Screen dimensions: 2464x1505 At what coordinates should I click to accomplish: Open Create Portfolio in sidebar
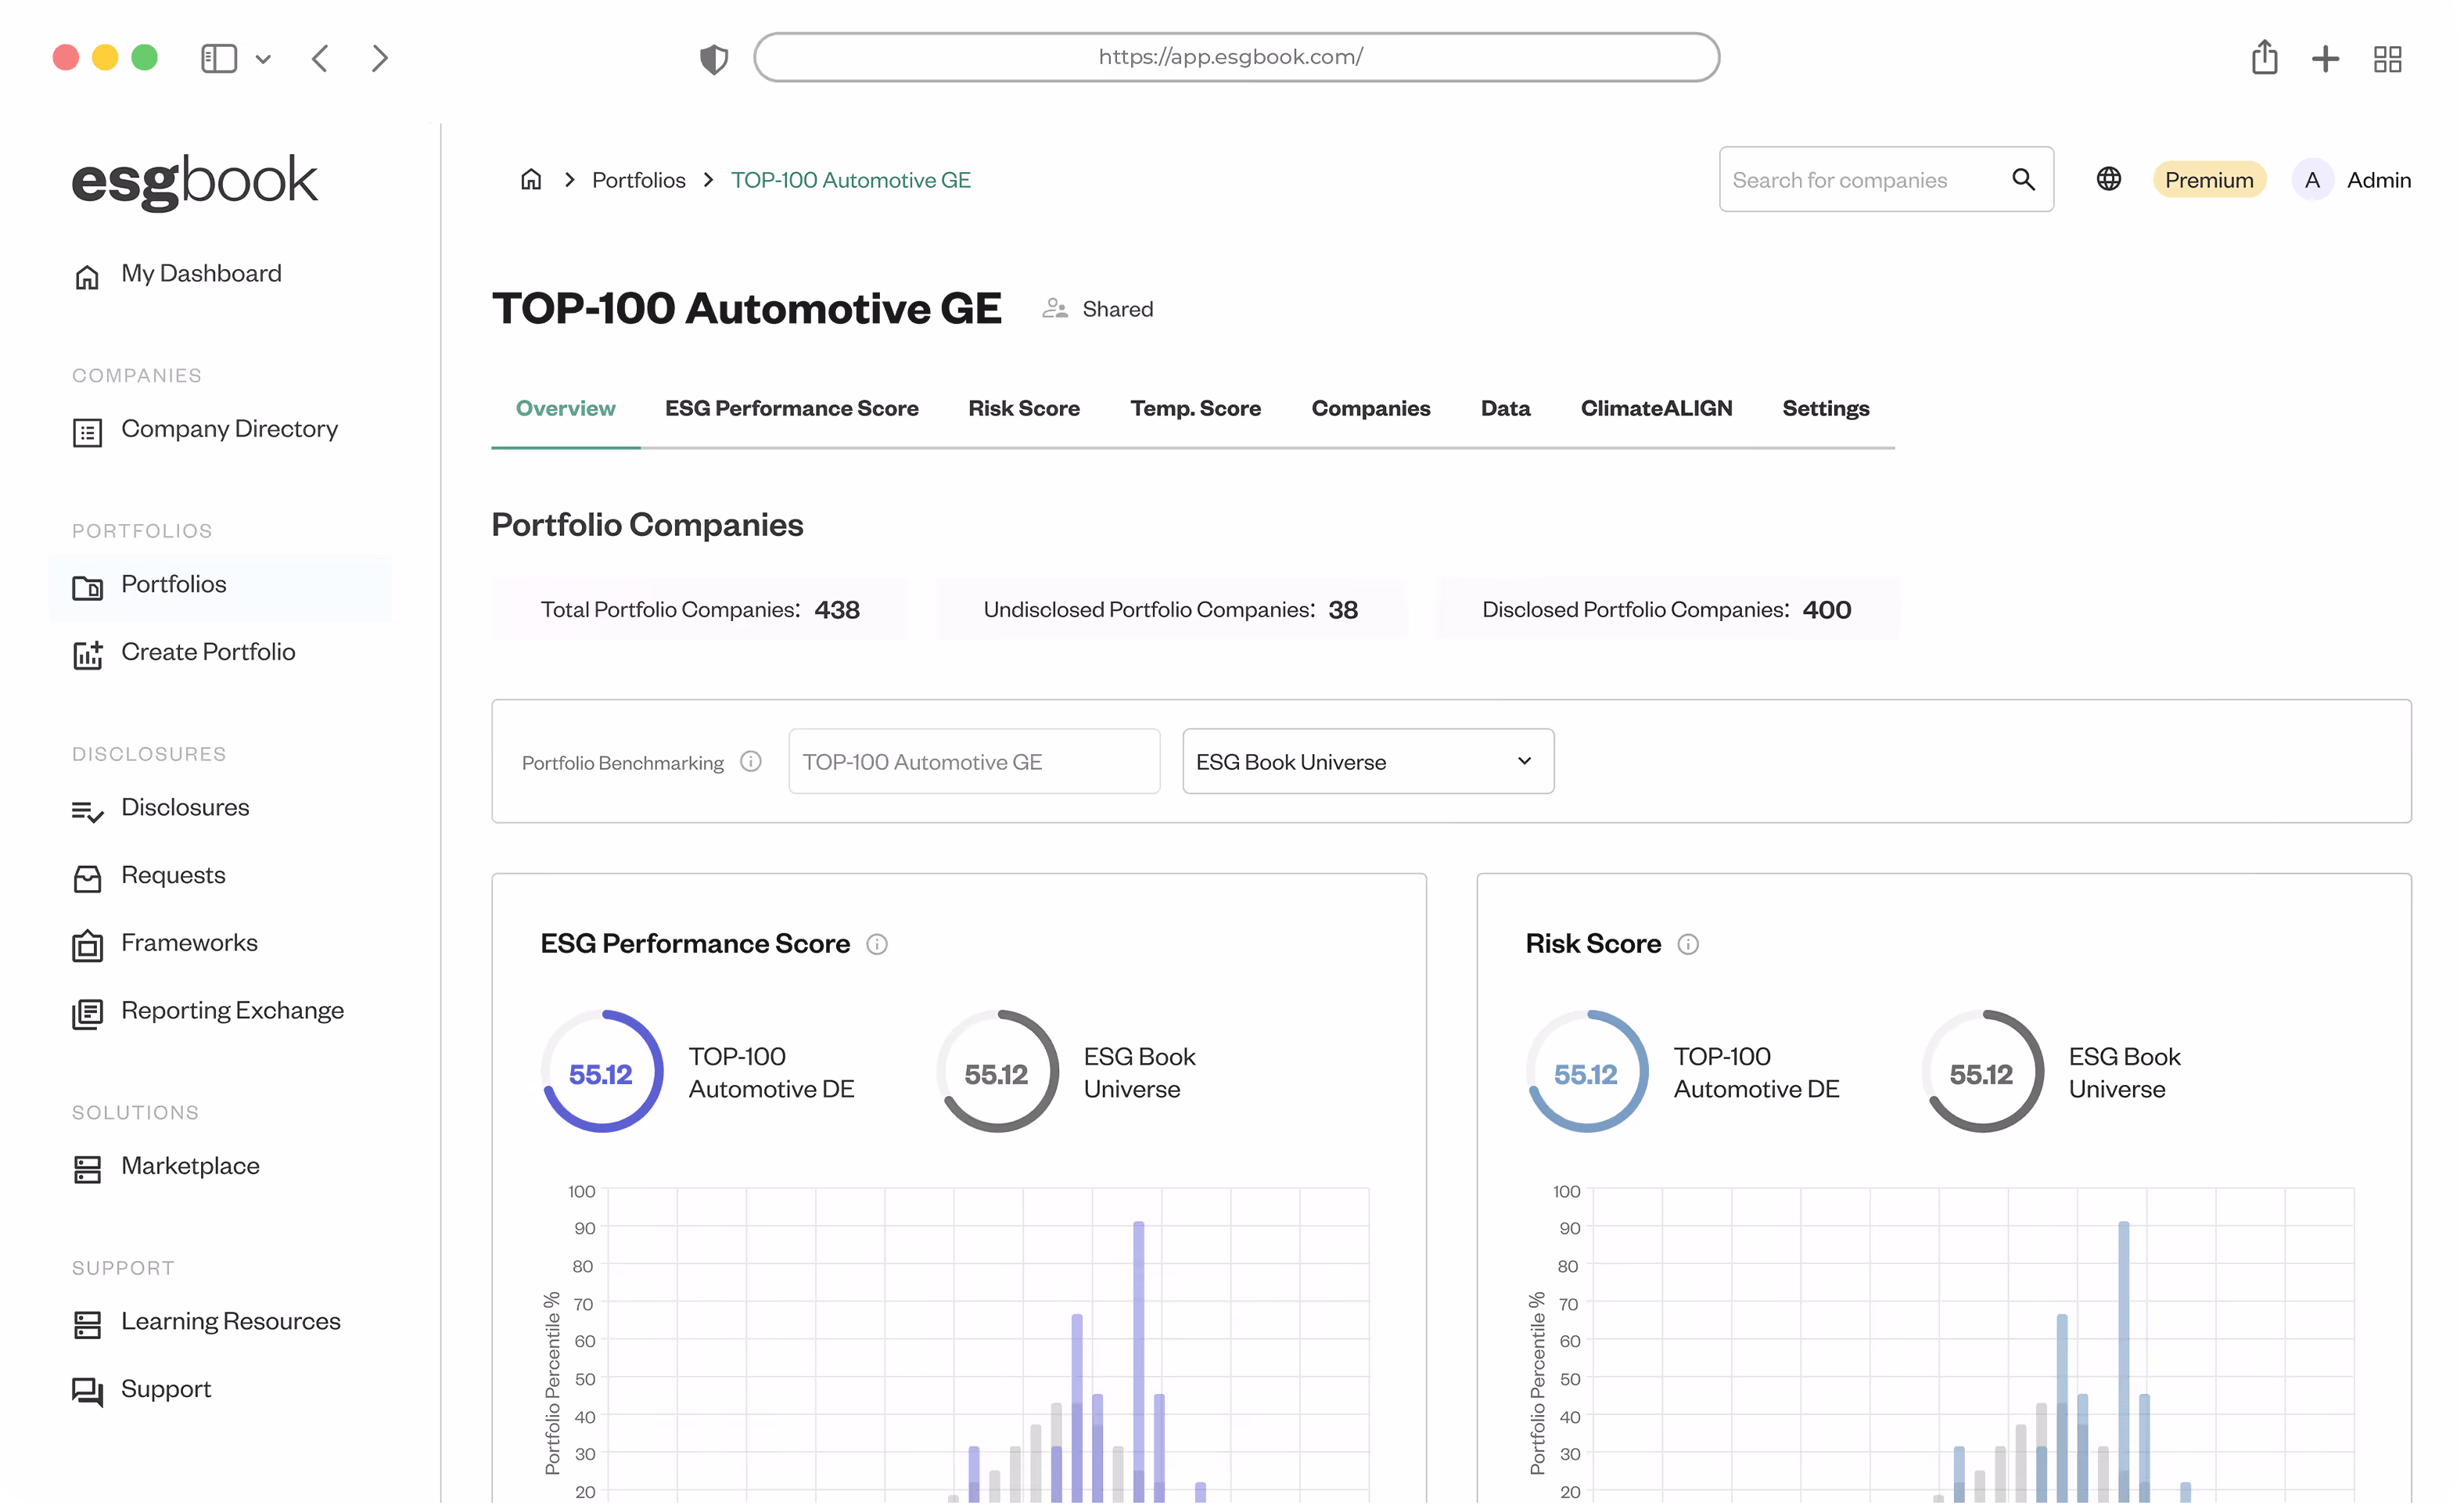[x=208, y=652]
